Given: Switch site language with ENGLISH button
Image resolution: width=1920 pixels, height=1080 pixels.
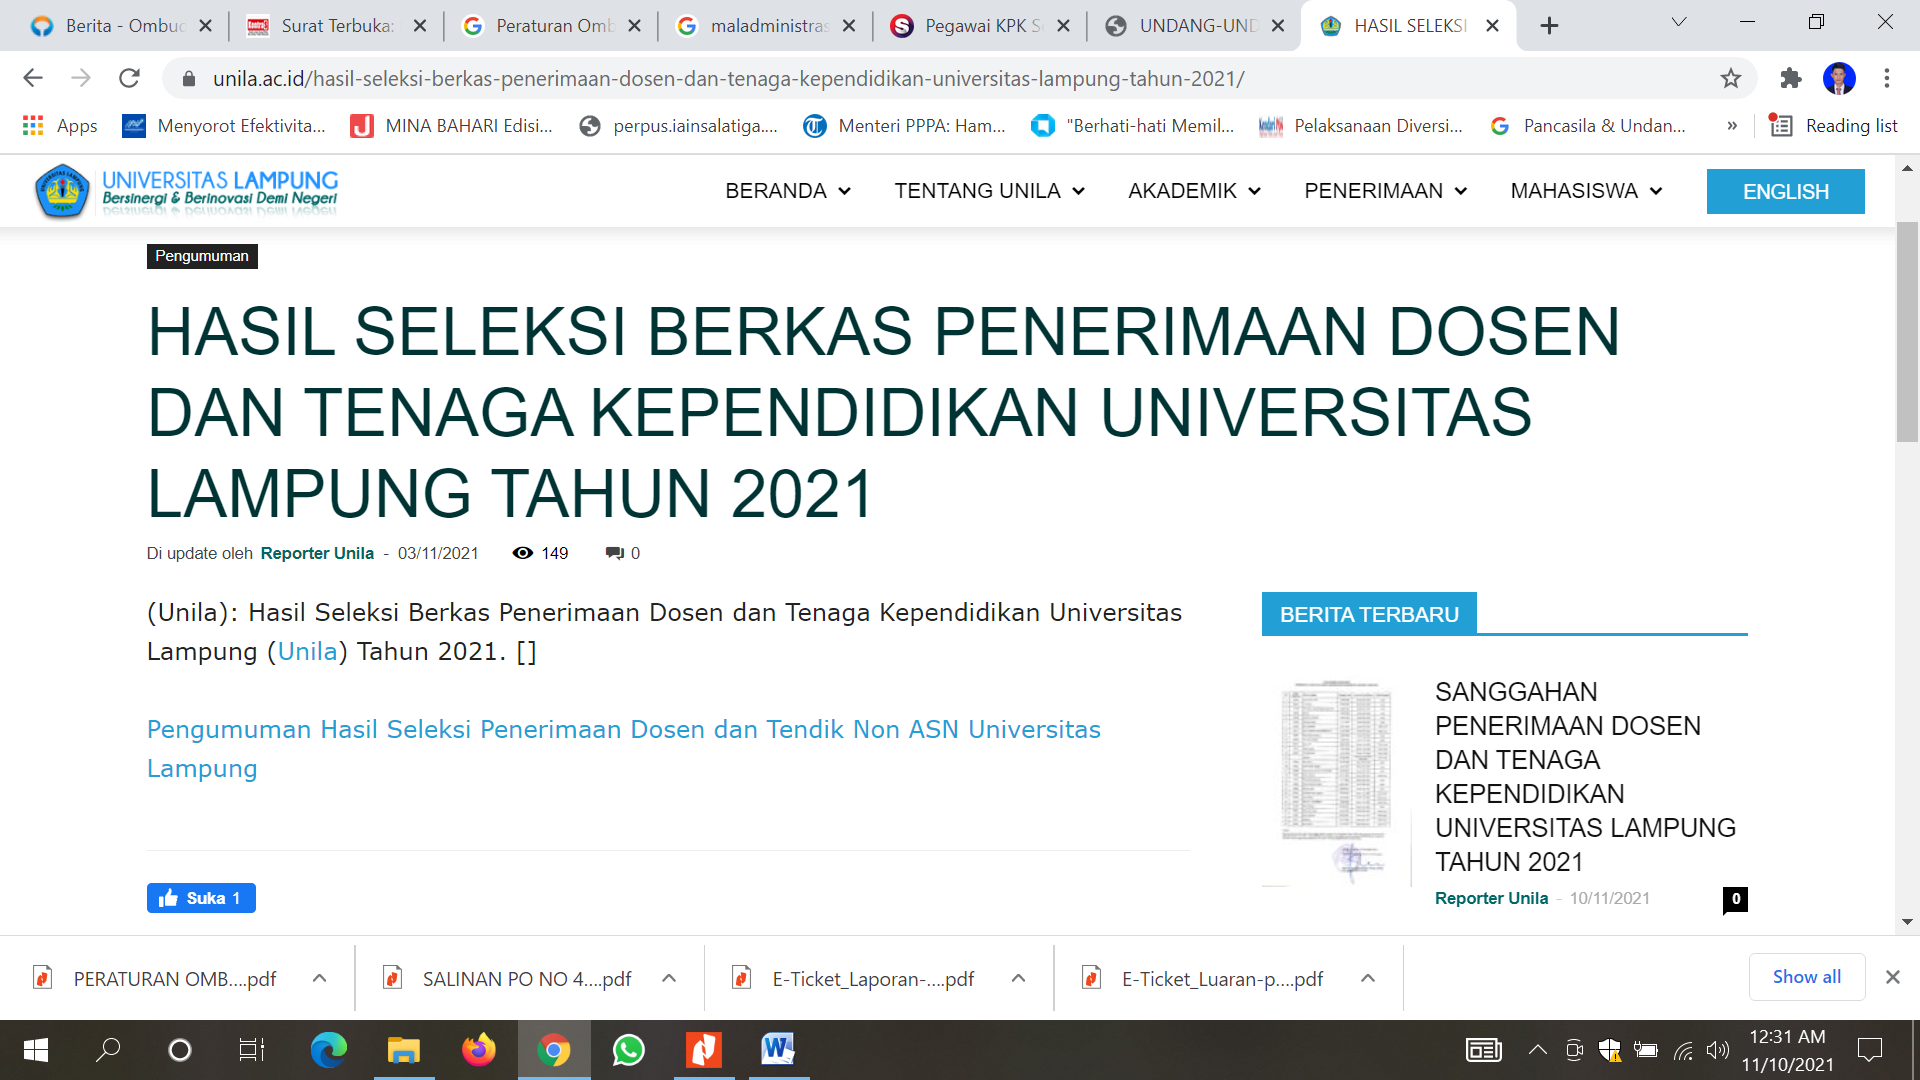Looking at the screenshot, I should [1785, 191].
